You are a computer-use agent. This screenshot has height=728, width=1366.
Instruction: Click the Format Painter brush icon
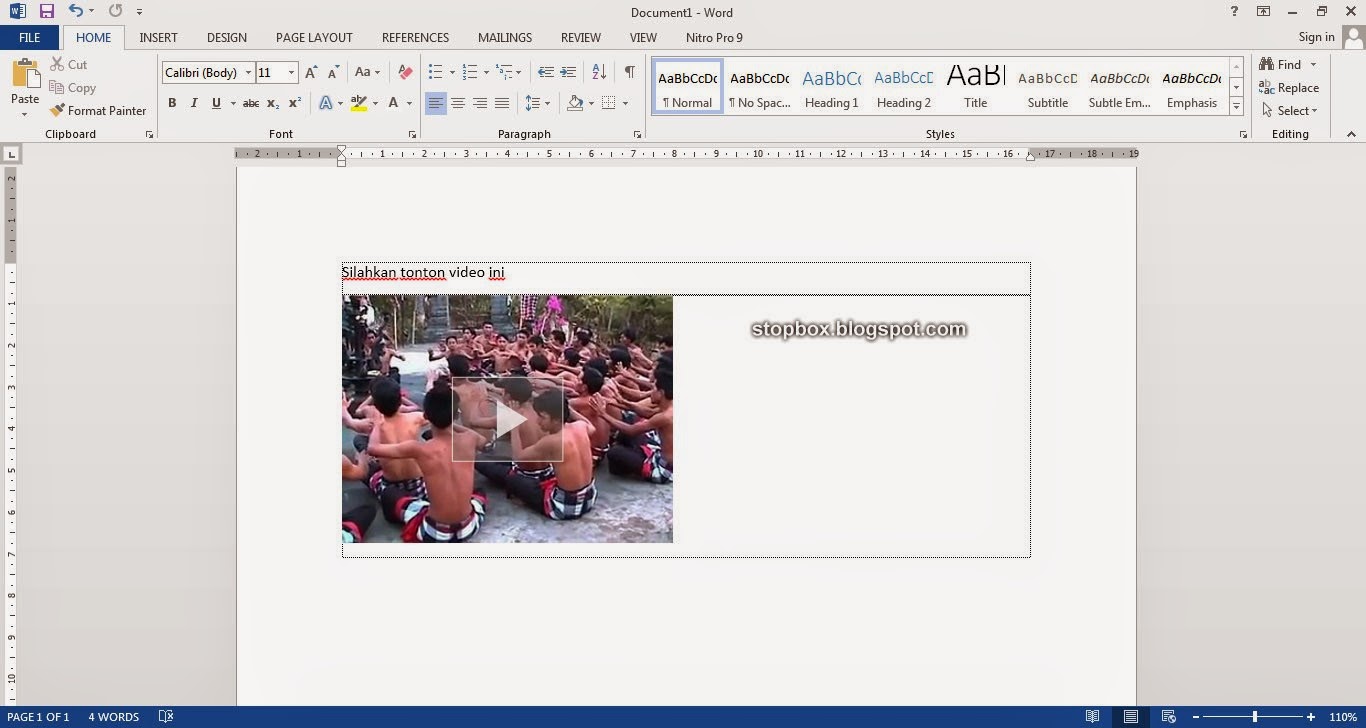click(57, 111)
